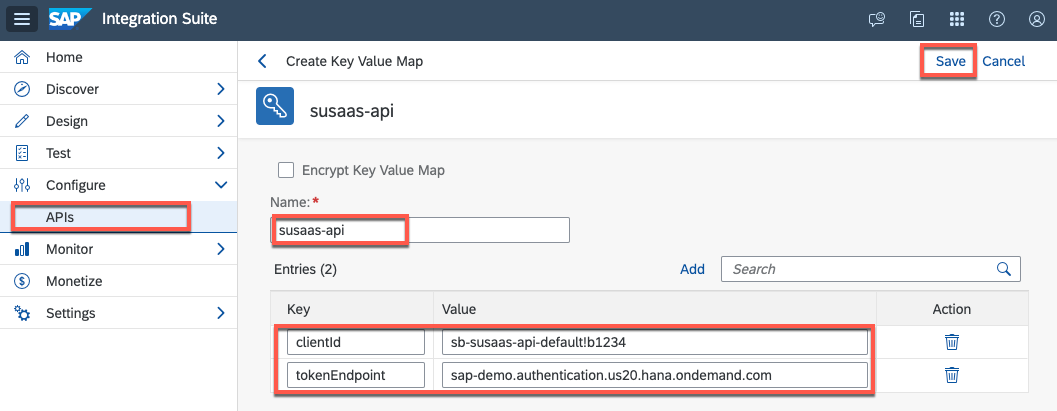Click the Name input field
The width and height of the screenshot is (1057, 411).
pos(421,230)
